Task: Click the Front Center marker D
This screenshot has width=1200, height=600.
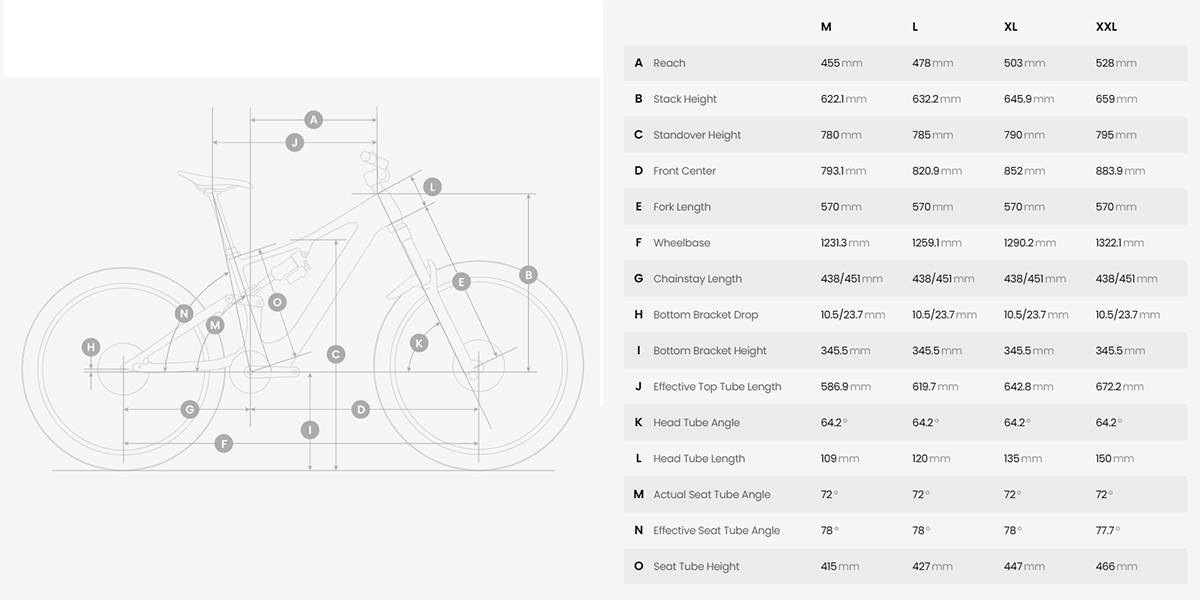Action: point(361,409)
